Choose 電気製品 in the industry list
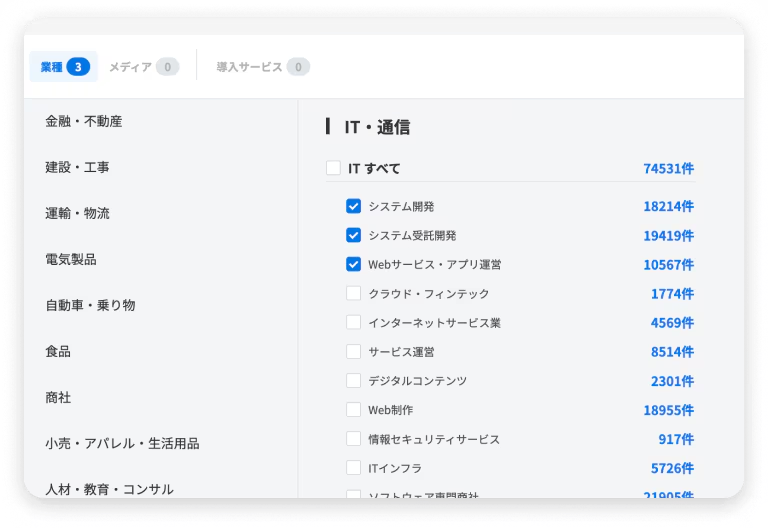 pyautogui.click(x=71, y=259)
